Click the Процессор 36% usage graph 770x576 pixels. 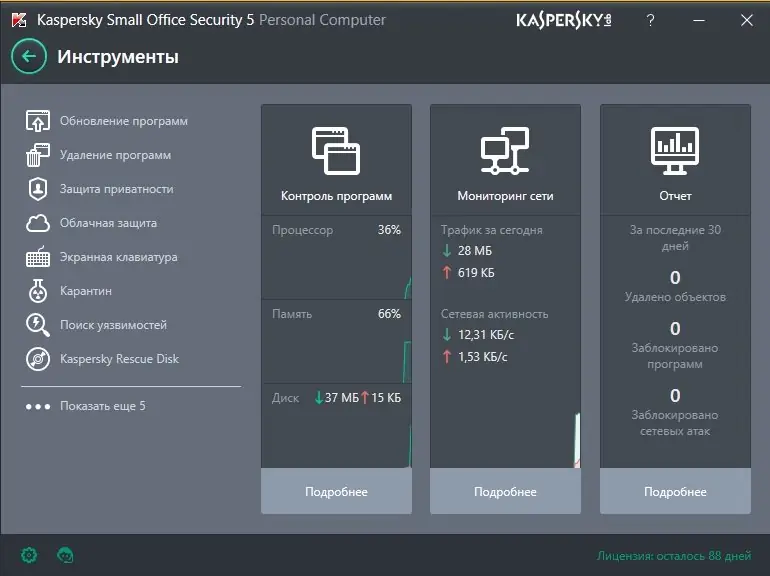[336, 269]
